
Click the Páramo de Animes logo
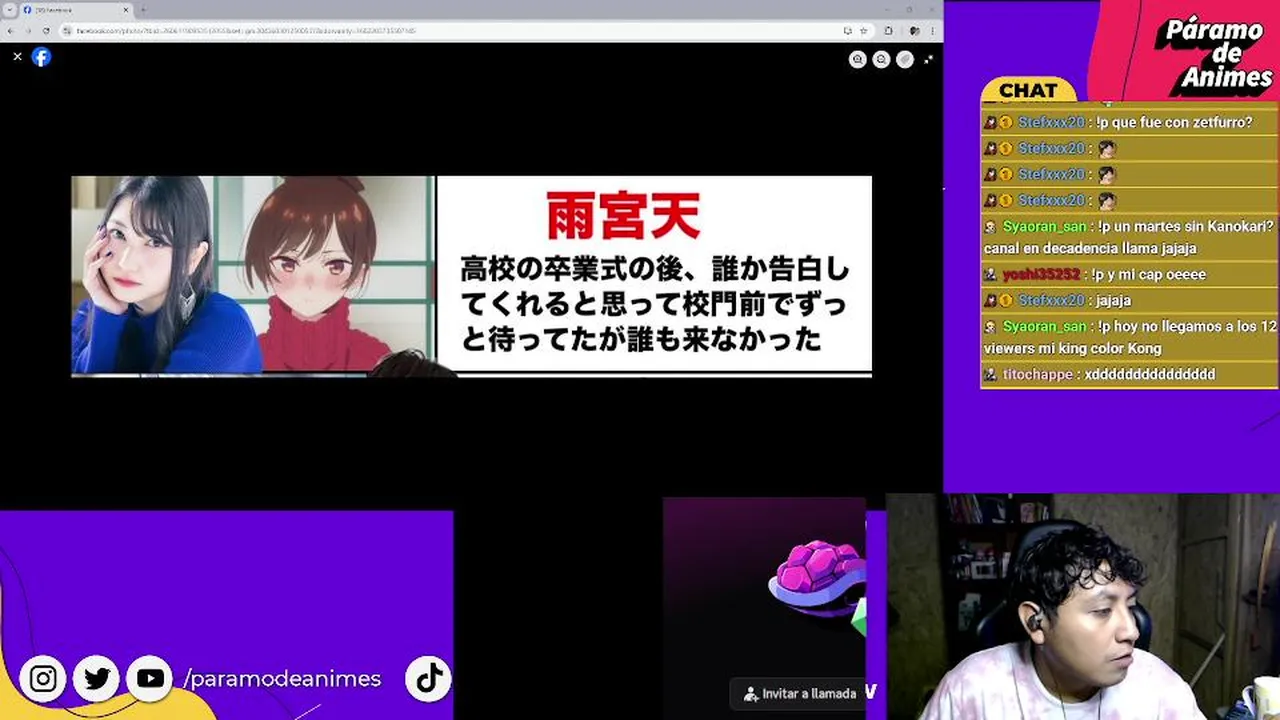tap(1213, 54)
